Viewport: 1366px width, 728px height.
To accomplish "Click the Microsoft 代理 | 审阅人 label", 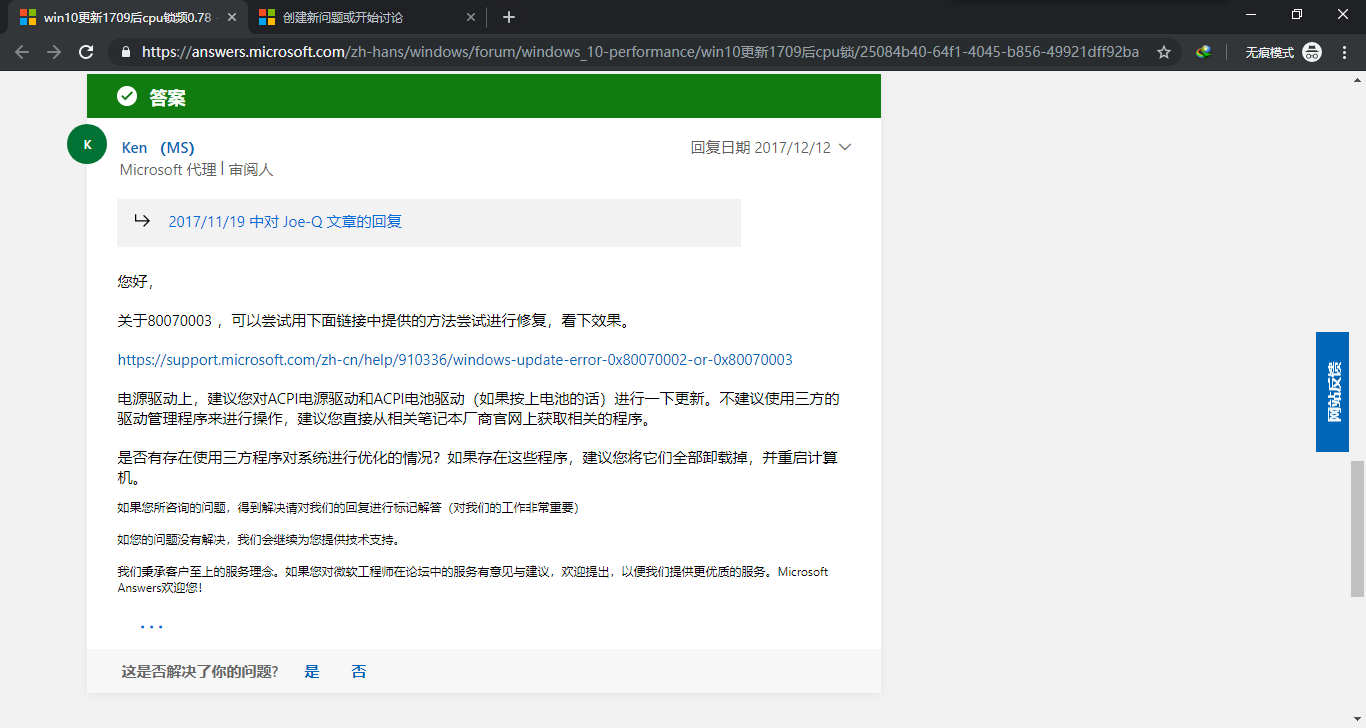I will [197, 170].
